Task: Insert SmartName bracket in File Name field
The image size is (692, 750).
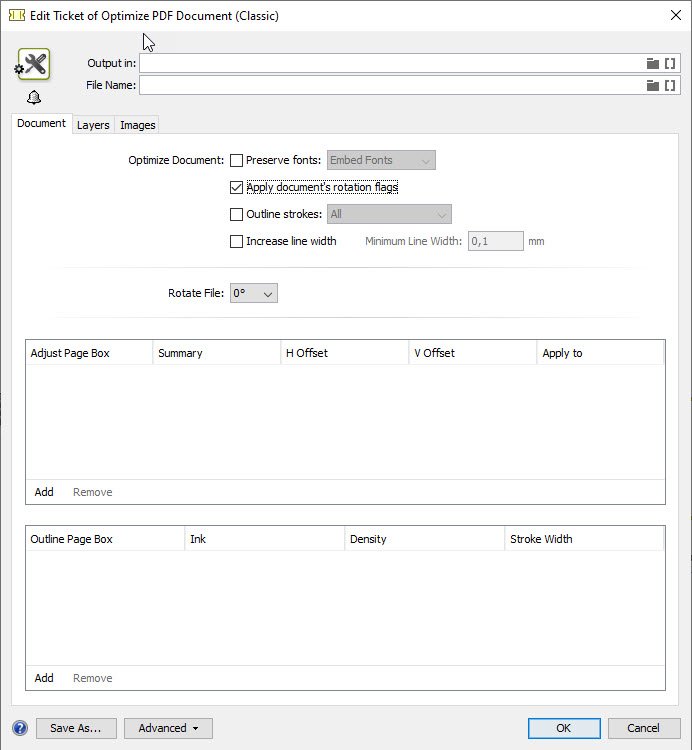Action: pos(670,85)
